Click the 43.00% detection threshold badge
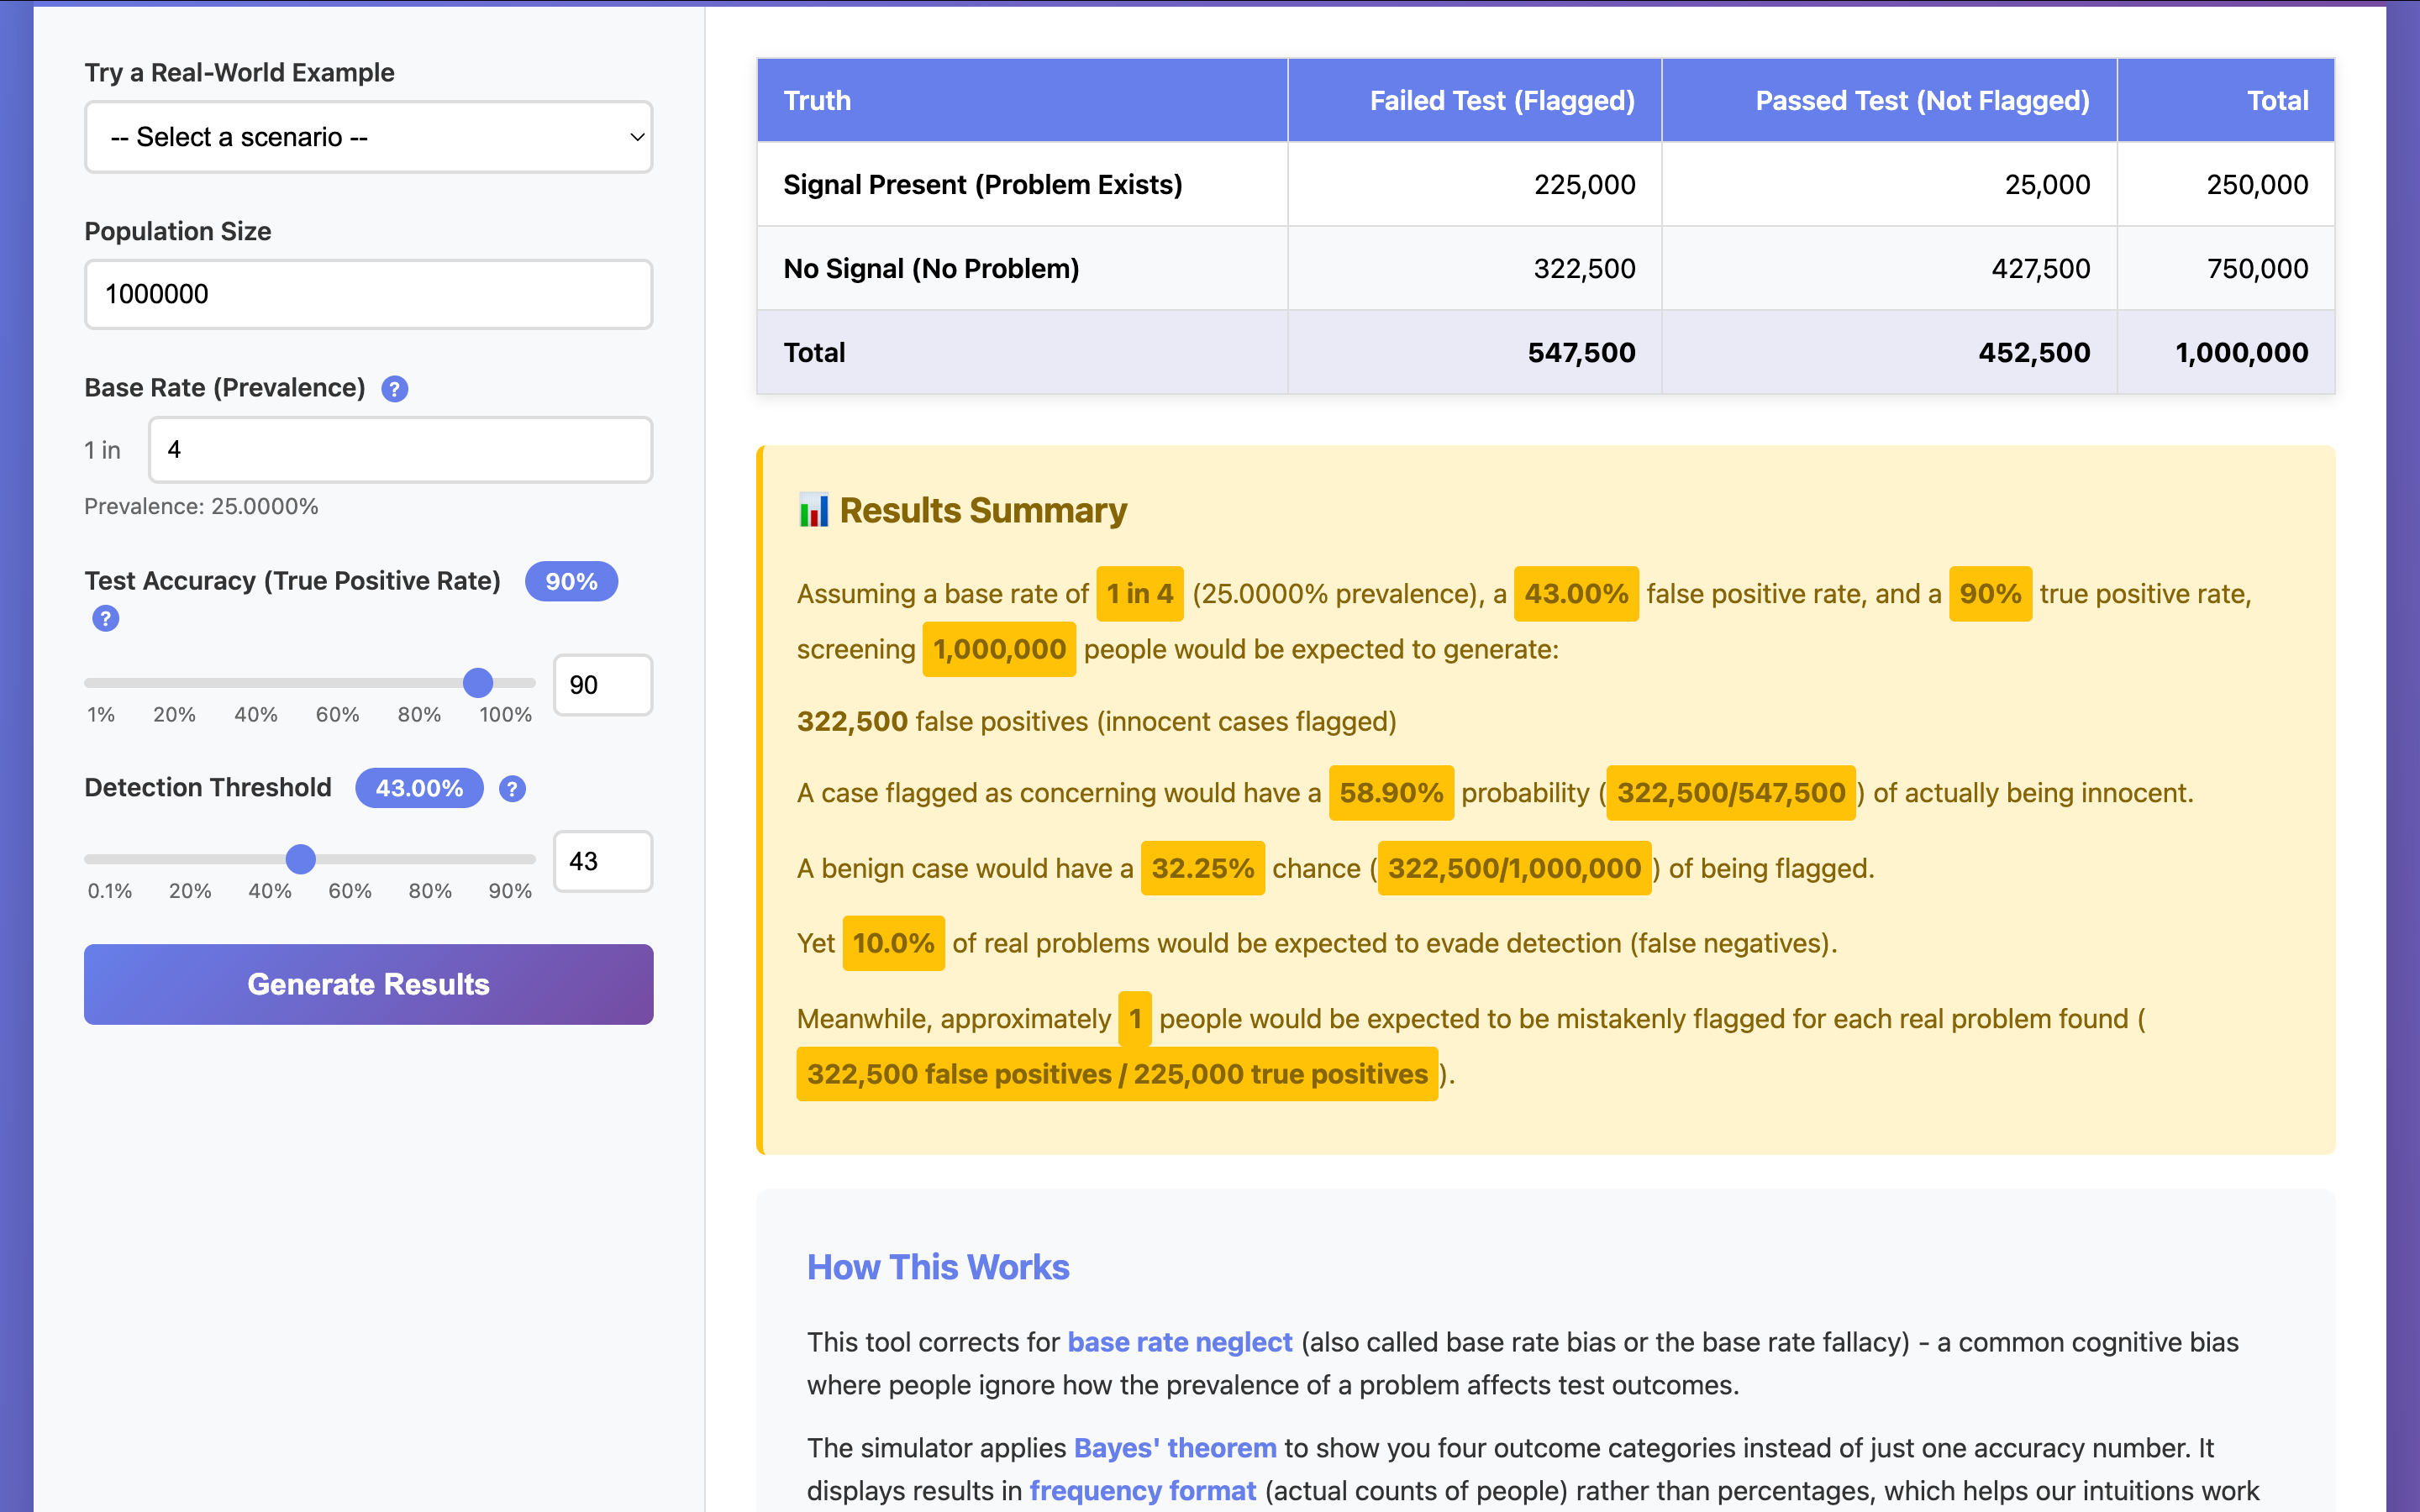The width and height of the screenshot is (2420, 1512). [419, 789]
